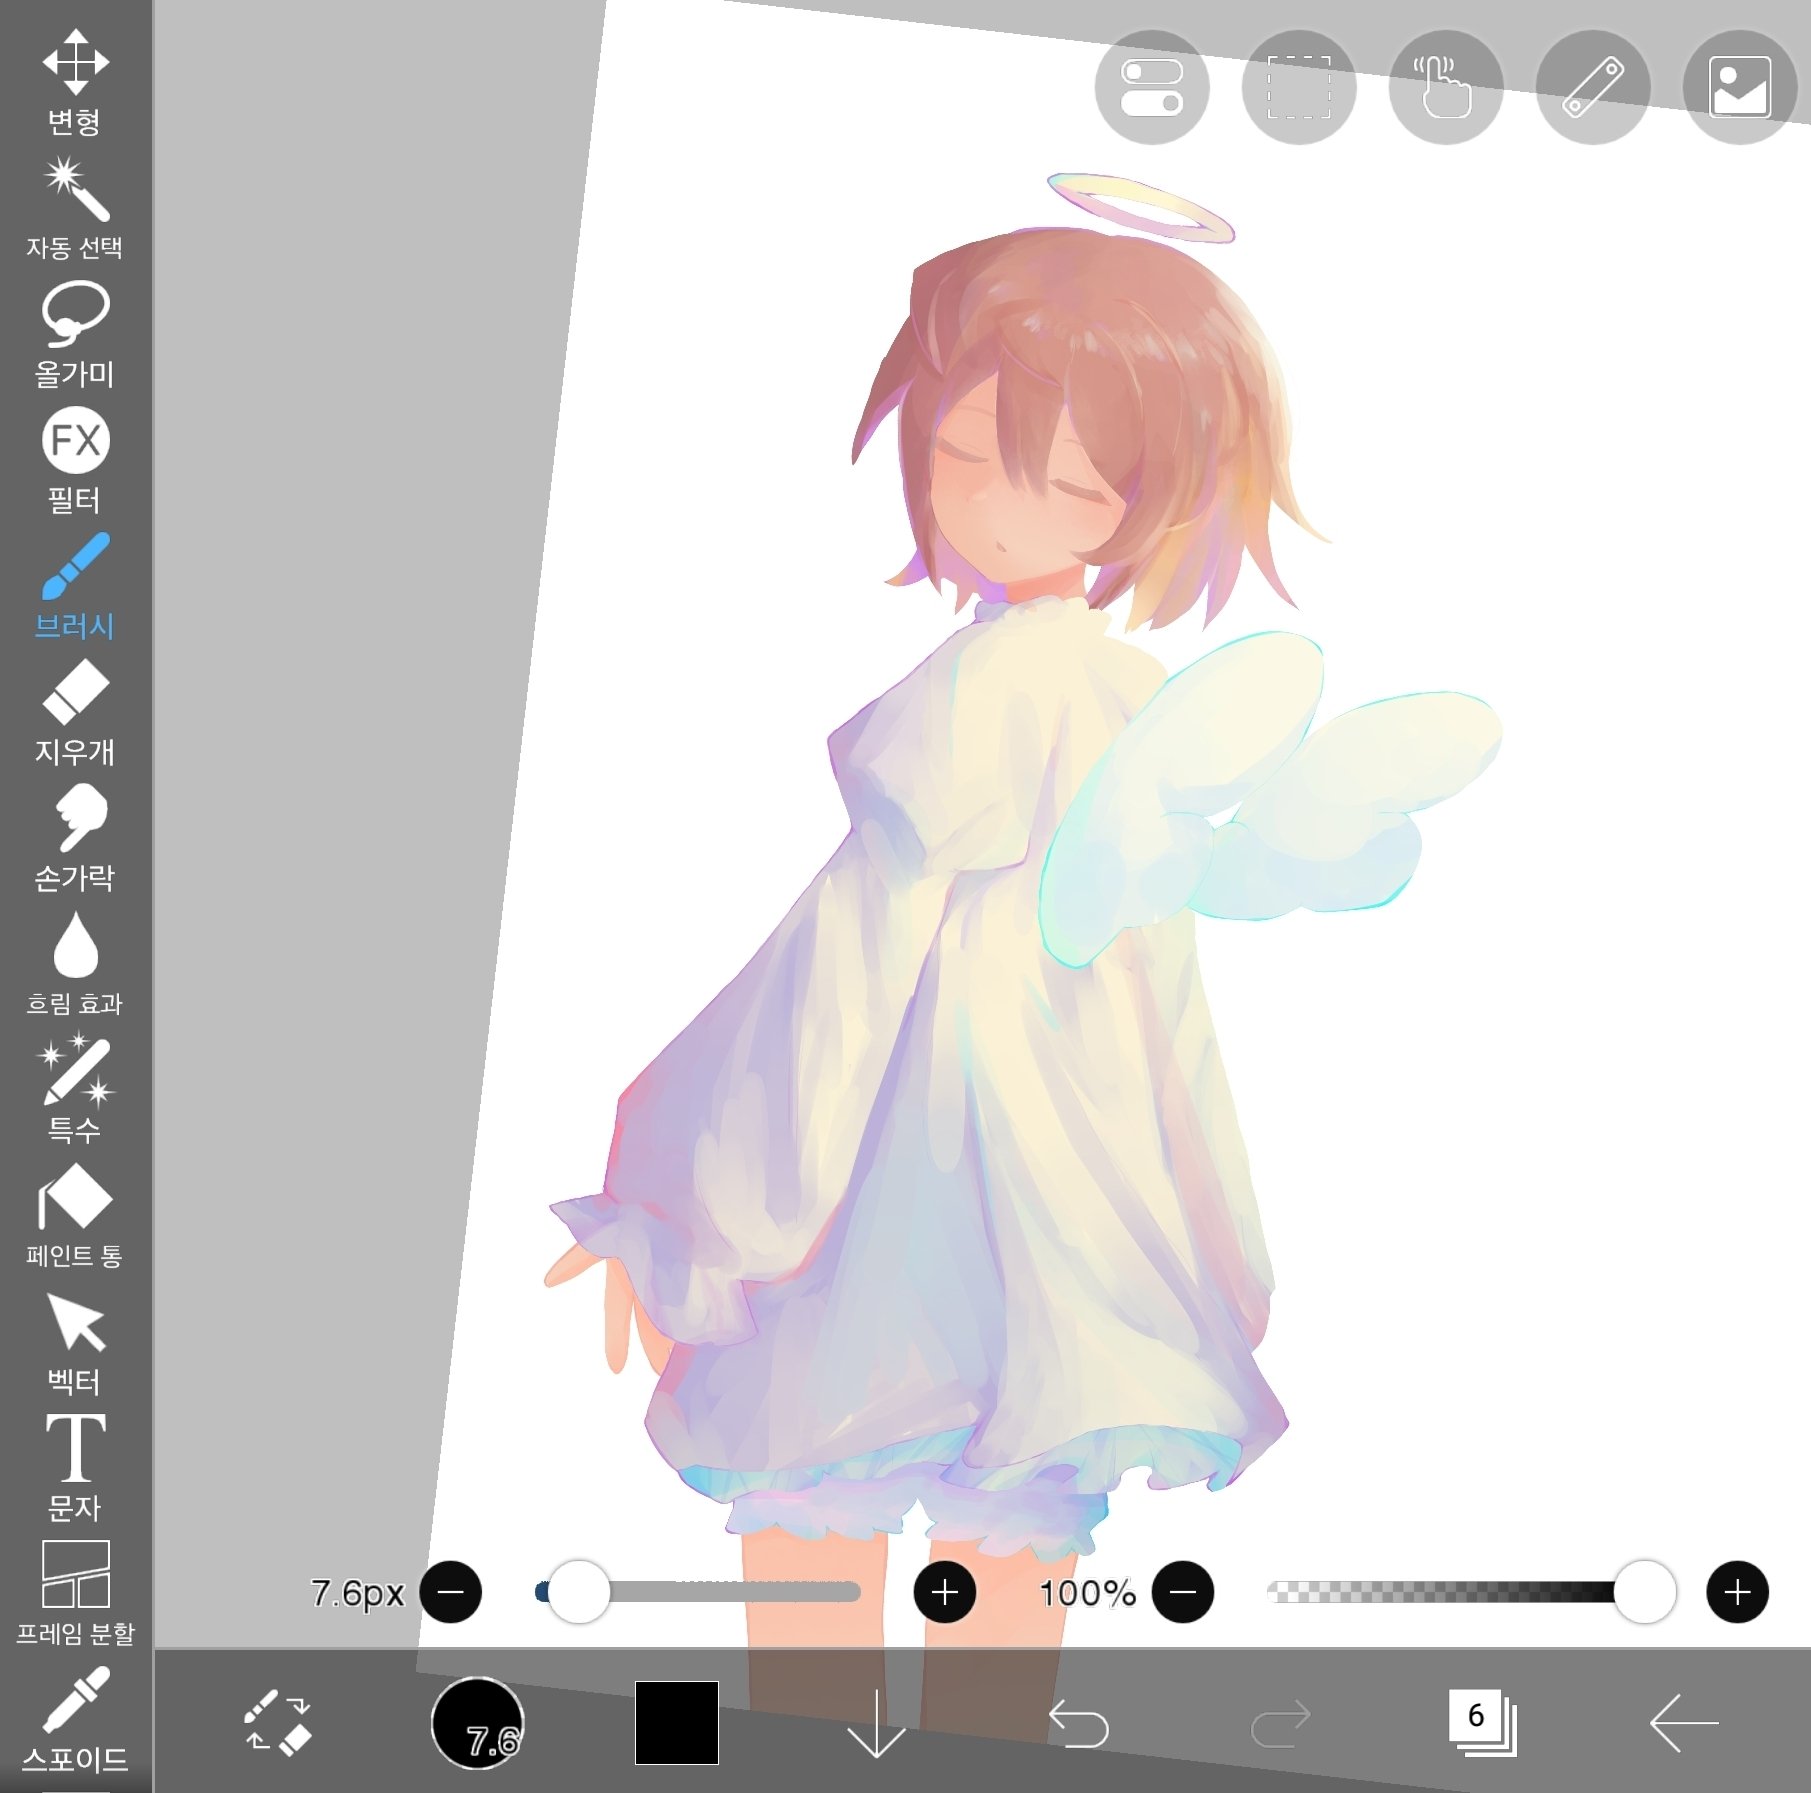Select the Special (특수) pen tool
This screenshot has width=1811, height=1793.
(x=75, y=1090)
